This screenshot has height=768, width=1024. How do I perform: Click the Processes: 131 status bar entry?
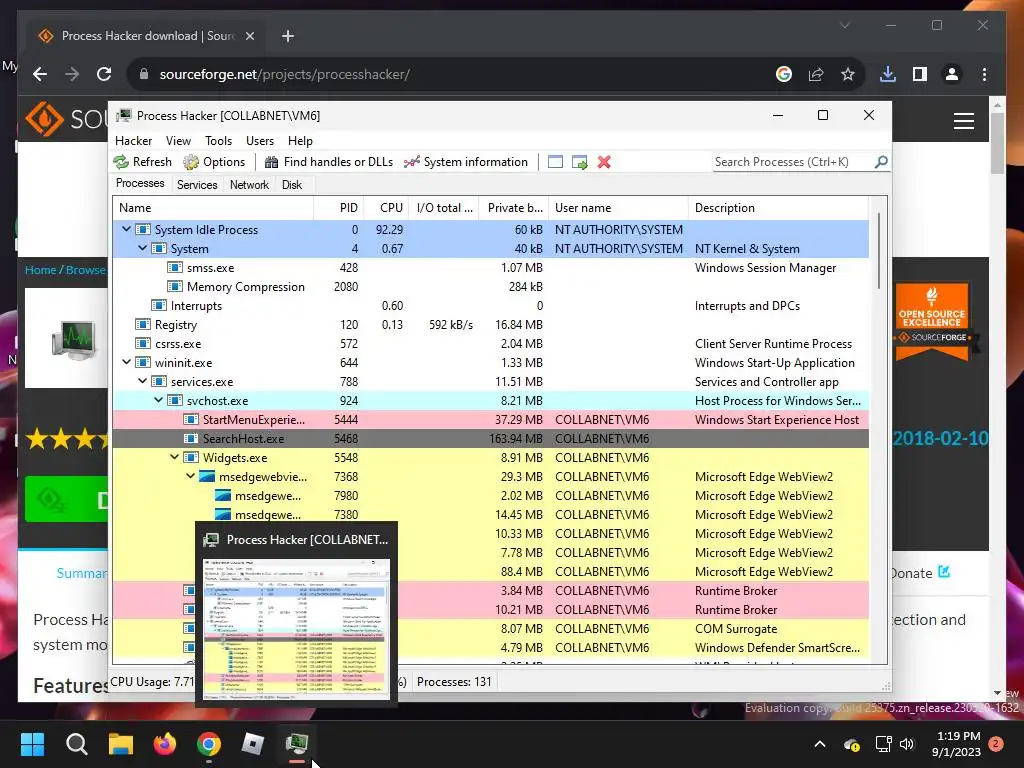pyautogui.click(x=454, y=682)
